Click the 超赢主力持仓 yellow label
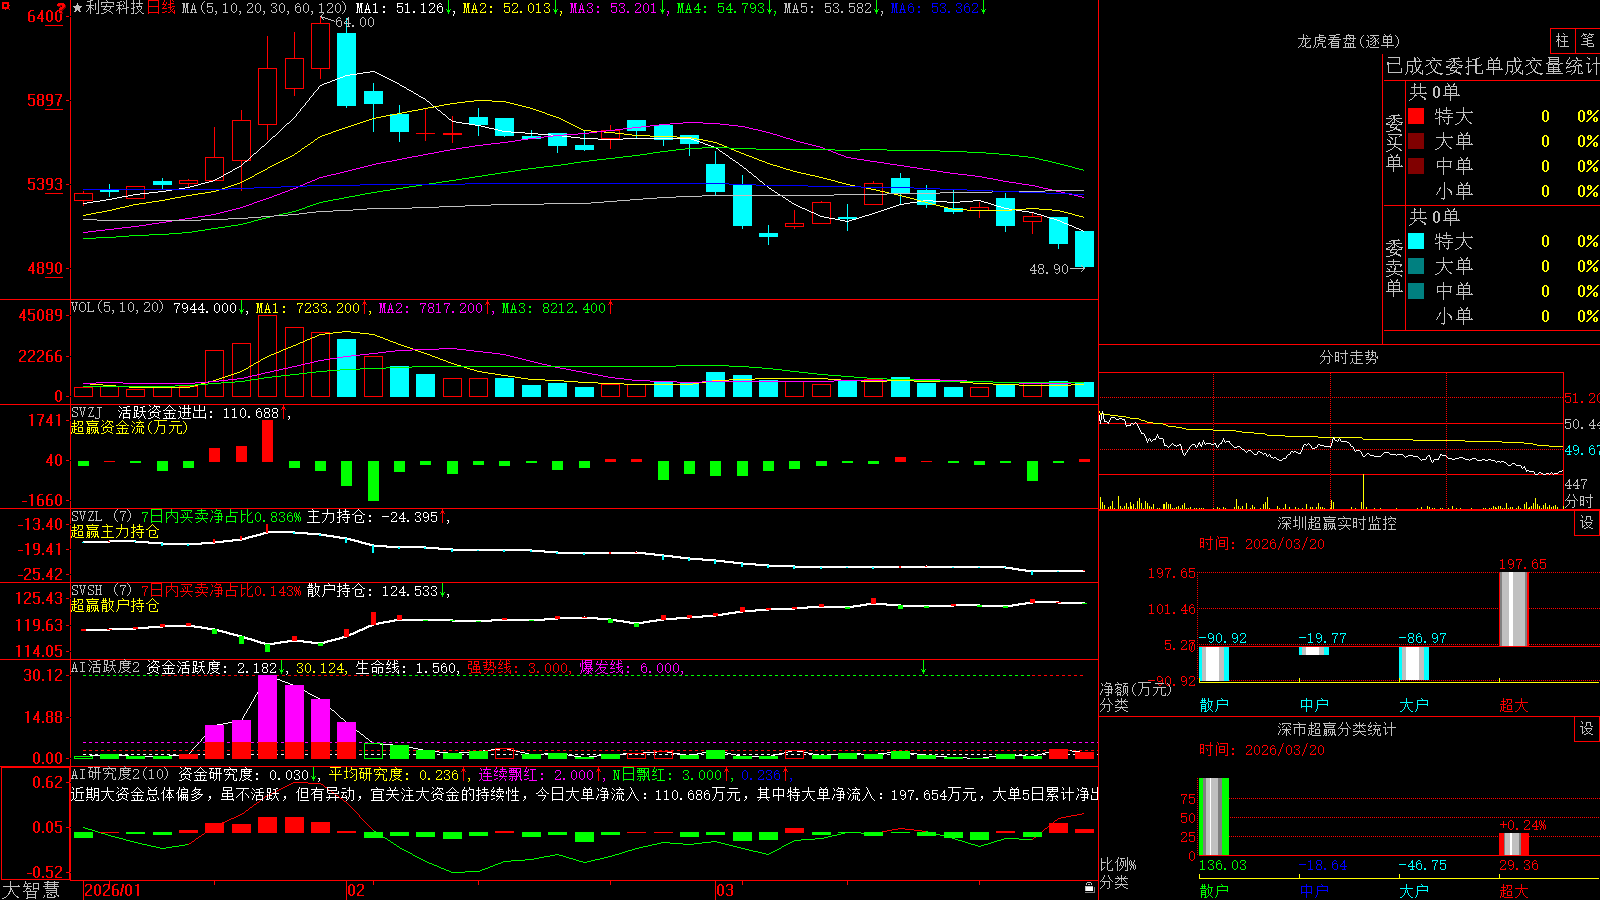1600x900 pixels. 115,531
